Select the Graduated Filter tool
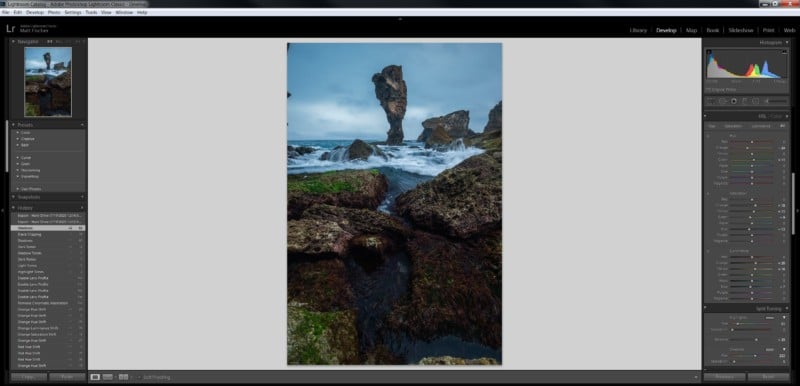 [744, 101]
